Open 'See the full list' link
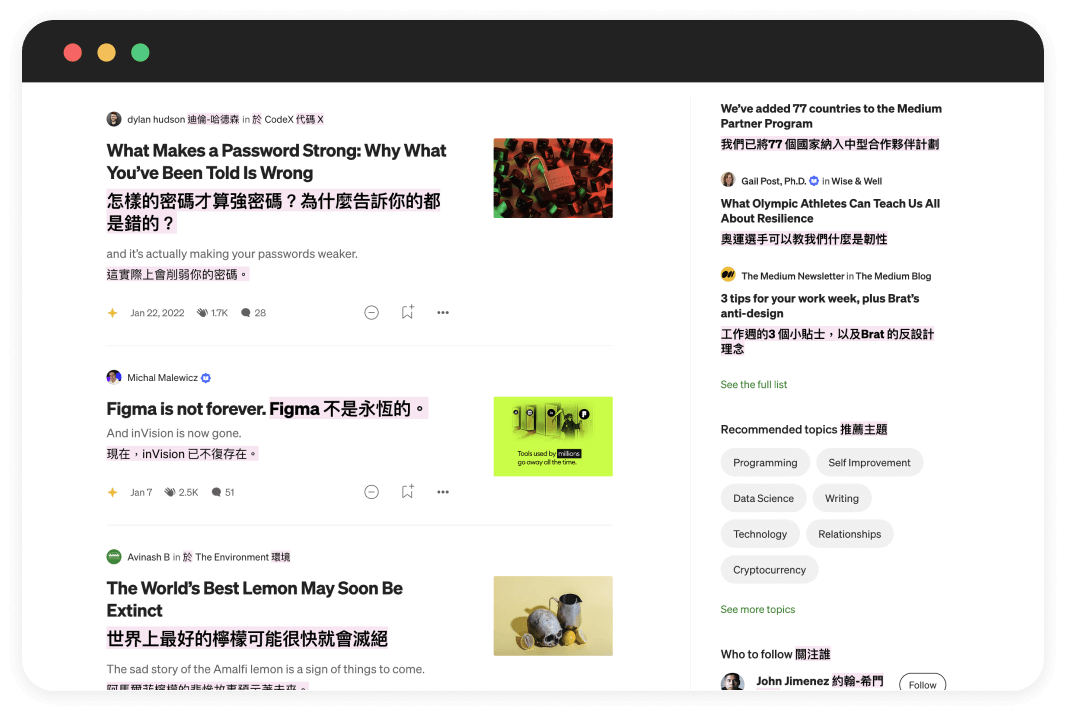 [x=753, y=385]
